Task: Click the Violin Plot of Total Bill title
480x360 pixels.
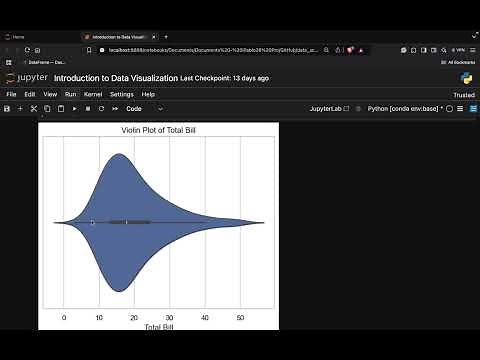Action: click(x=158, y=130)
